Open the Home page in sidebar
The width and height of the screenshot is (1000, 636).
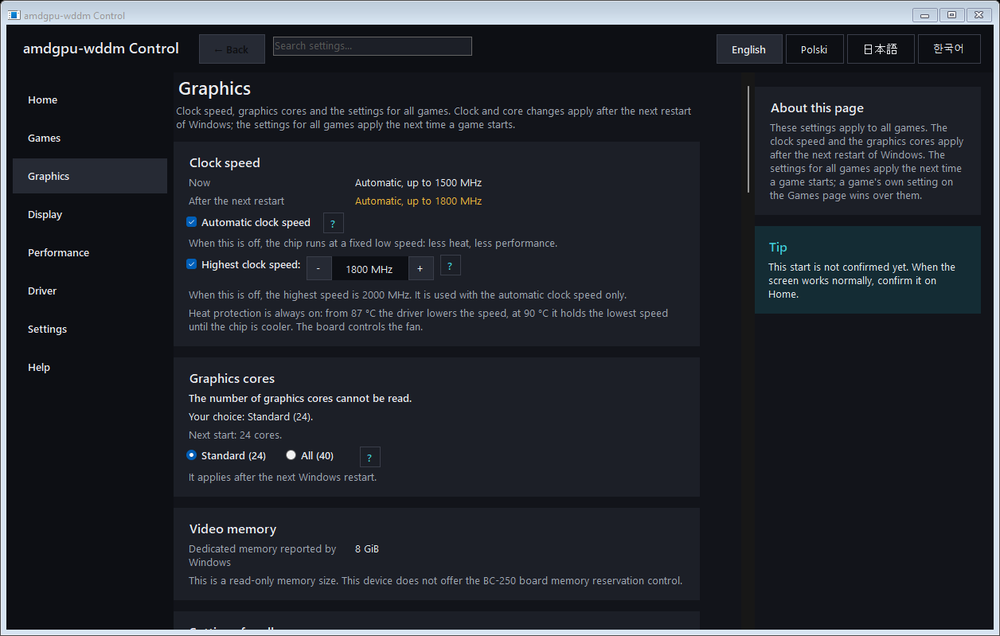pos(90,100)
